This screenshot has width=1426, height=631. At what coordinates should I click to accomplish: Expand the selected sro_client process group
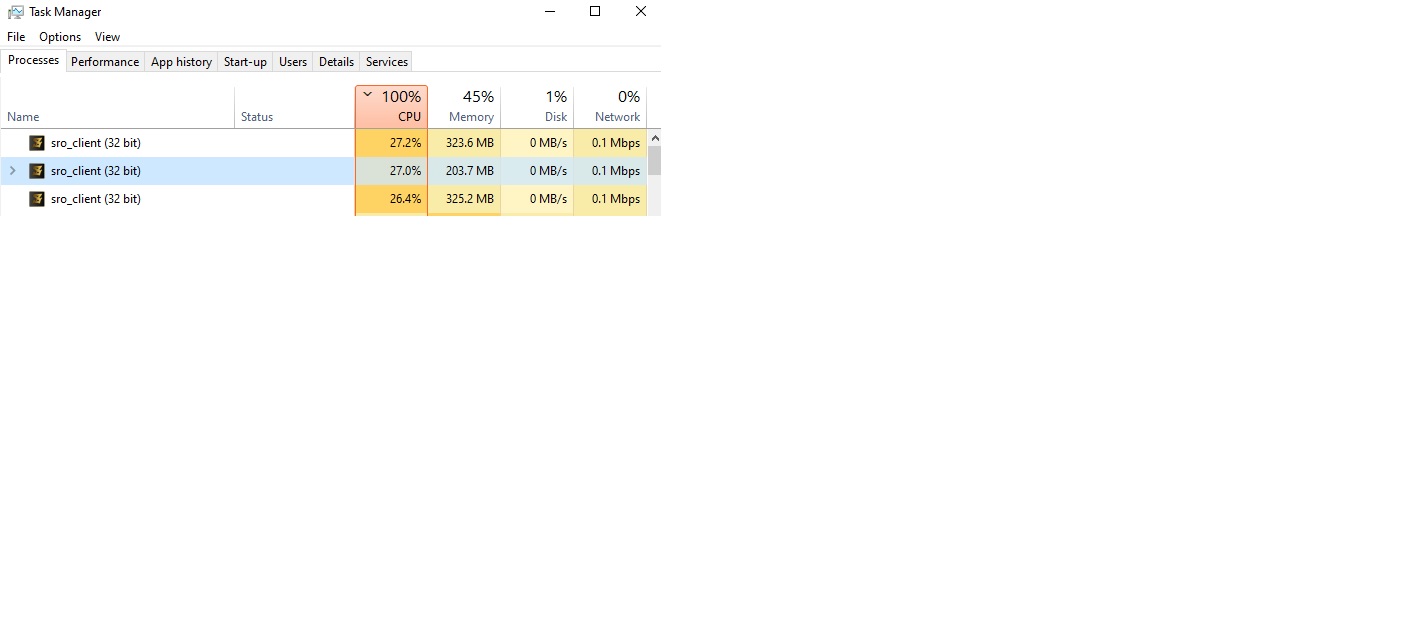(x=12, y=171)
